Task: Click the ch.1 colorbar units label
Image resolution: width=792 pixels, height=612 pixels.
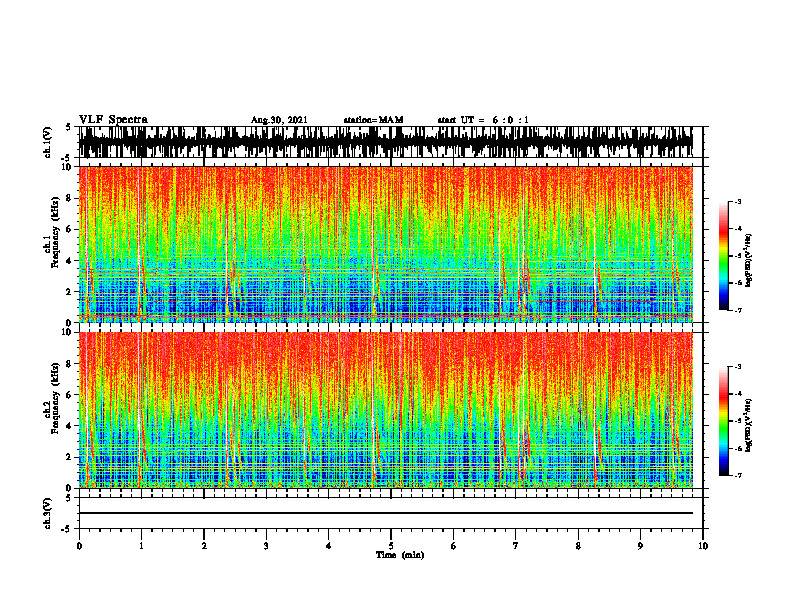Action: (x=749, y=261)
